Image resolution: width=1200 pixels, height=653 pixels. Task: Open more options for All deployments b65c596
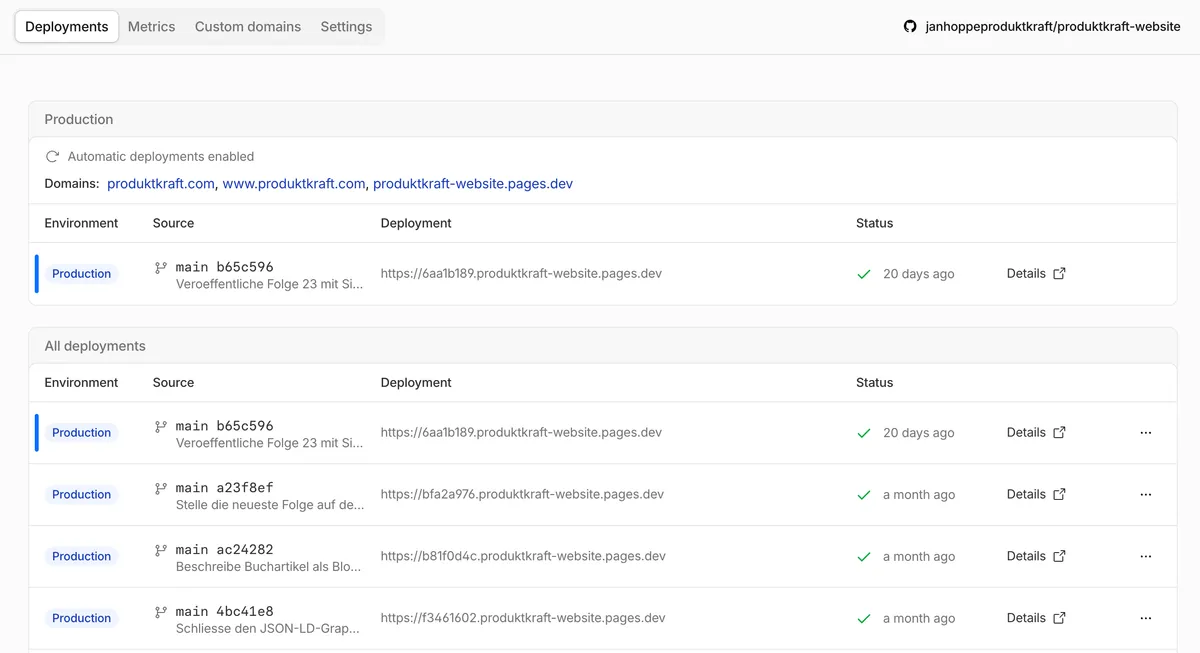pyautogui.click(x=1146, y=433)
